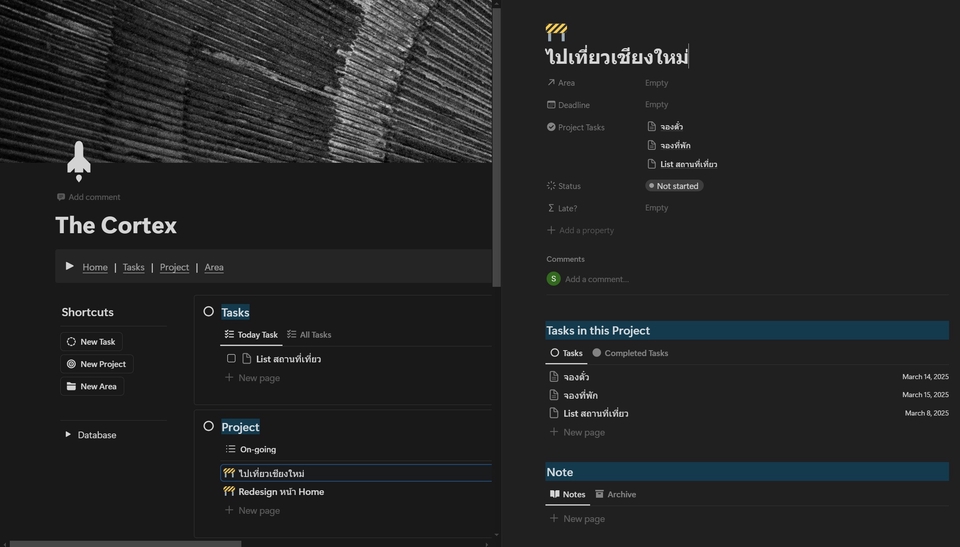Click the spinner icon next to Status property
This screenshot has width=960, height=547.
coord(551,186)
